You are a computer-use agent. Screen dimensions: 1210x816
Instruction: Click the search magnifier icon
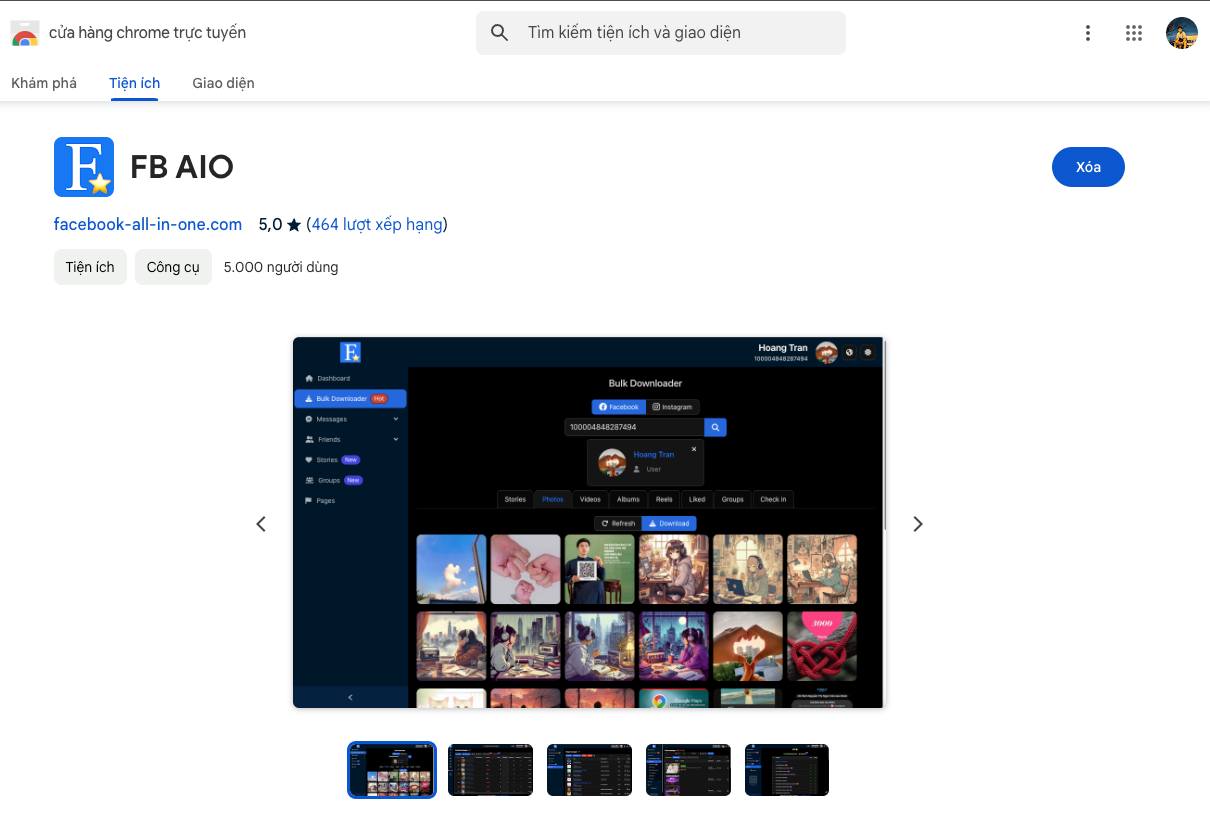pos(500,33)
